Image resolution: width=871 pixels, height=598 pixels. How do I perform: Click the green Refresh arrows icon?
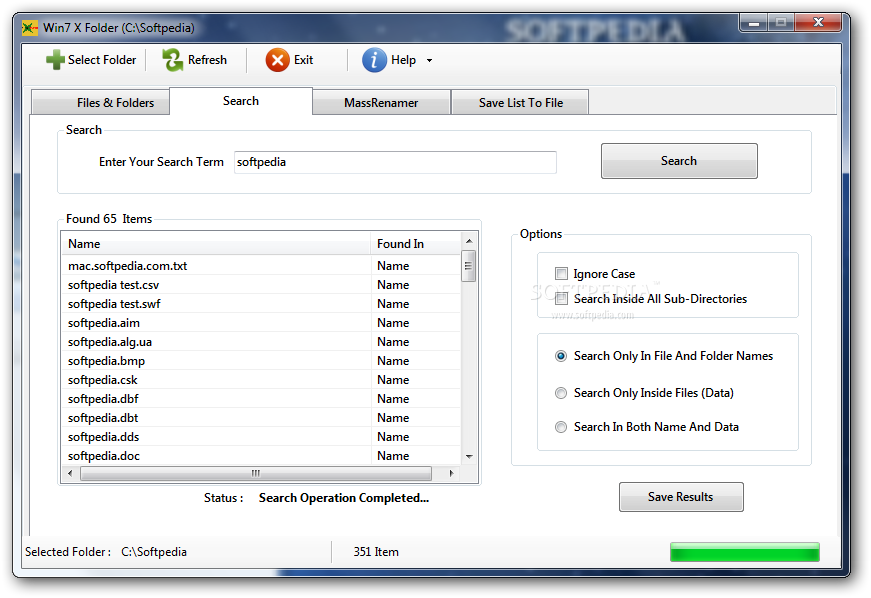172,60
